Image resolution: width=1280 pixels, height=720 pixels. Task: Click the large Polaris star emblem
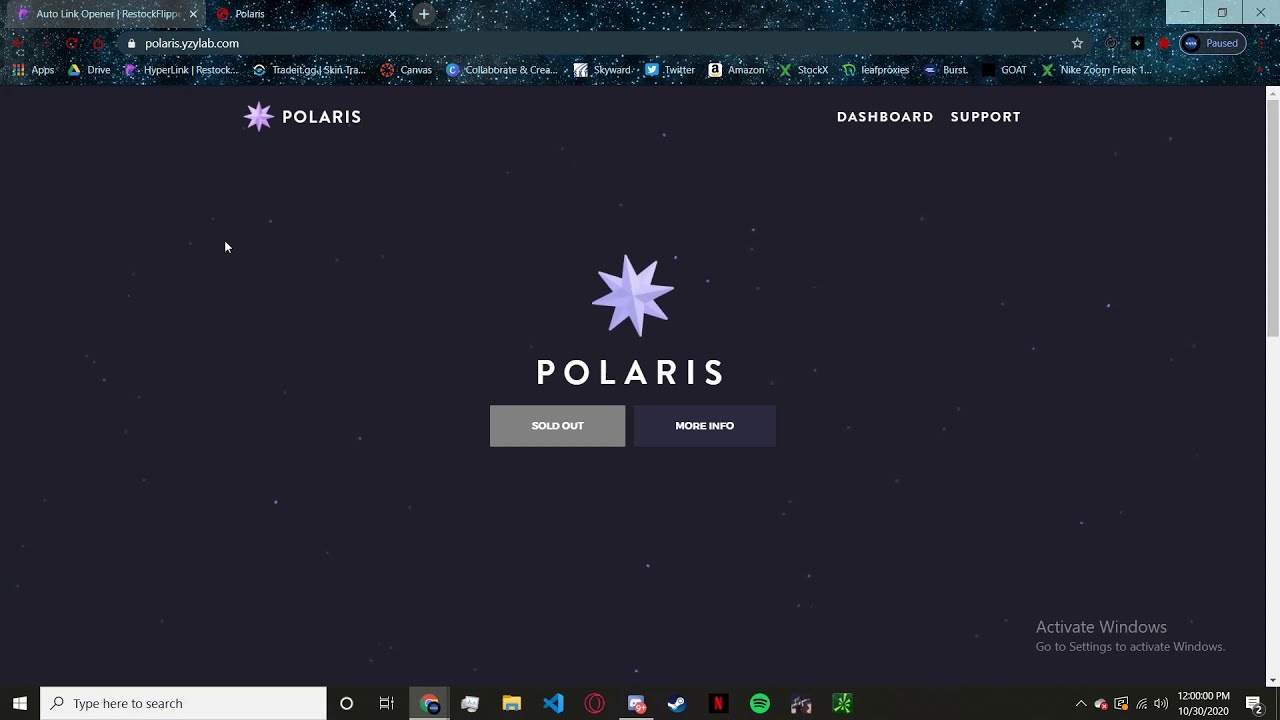click(x=633, y=295)
